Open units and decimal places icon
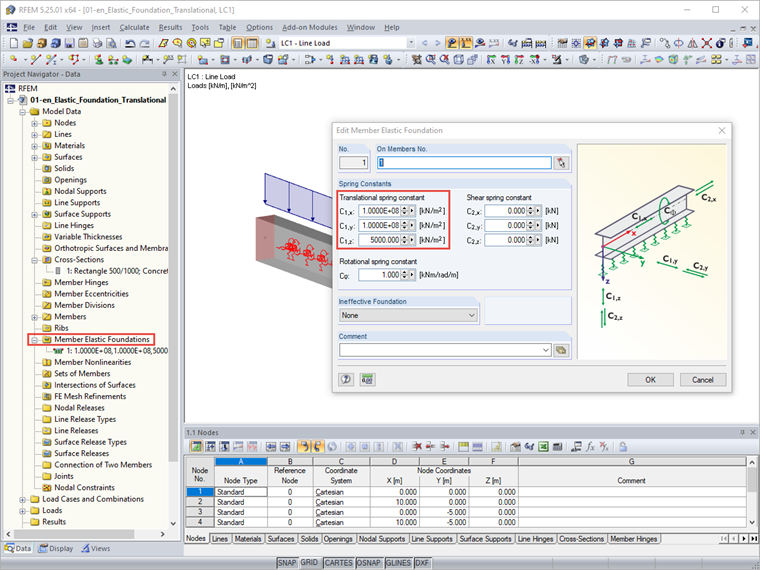Viewport: 760px width, 570px height. [x=367, y=380]
